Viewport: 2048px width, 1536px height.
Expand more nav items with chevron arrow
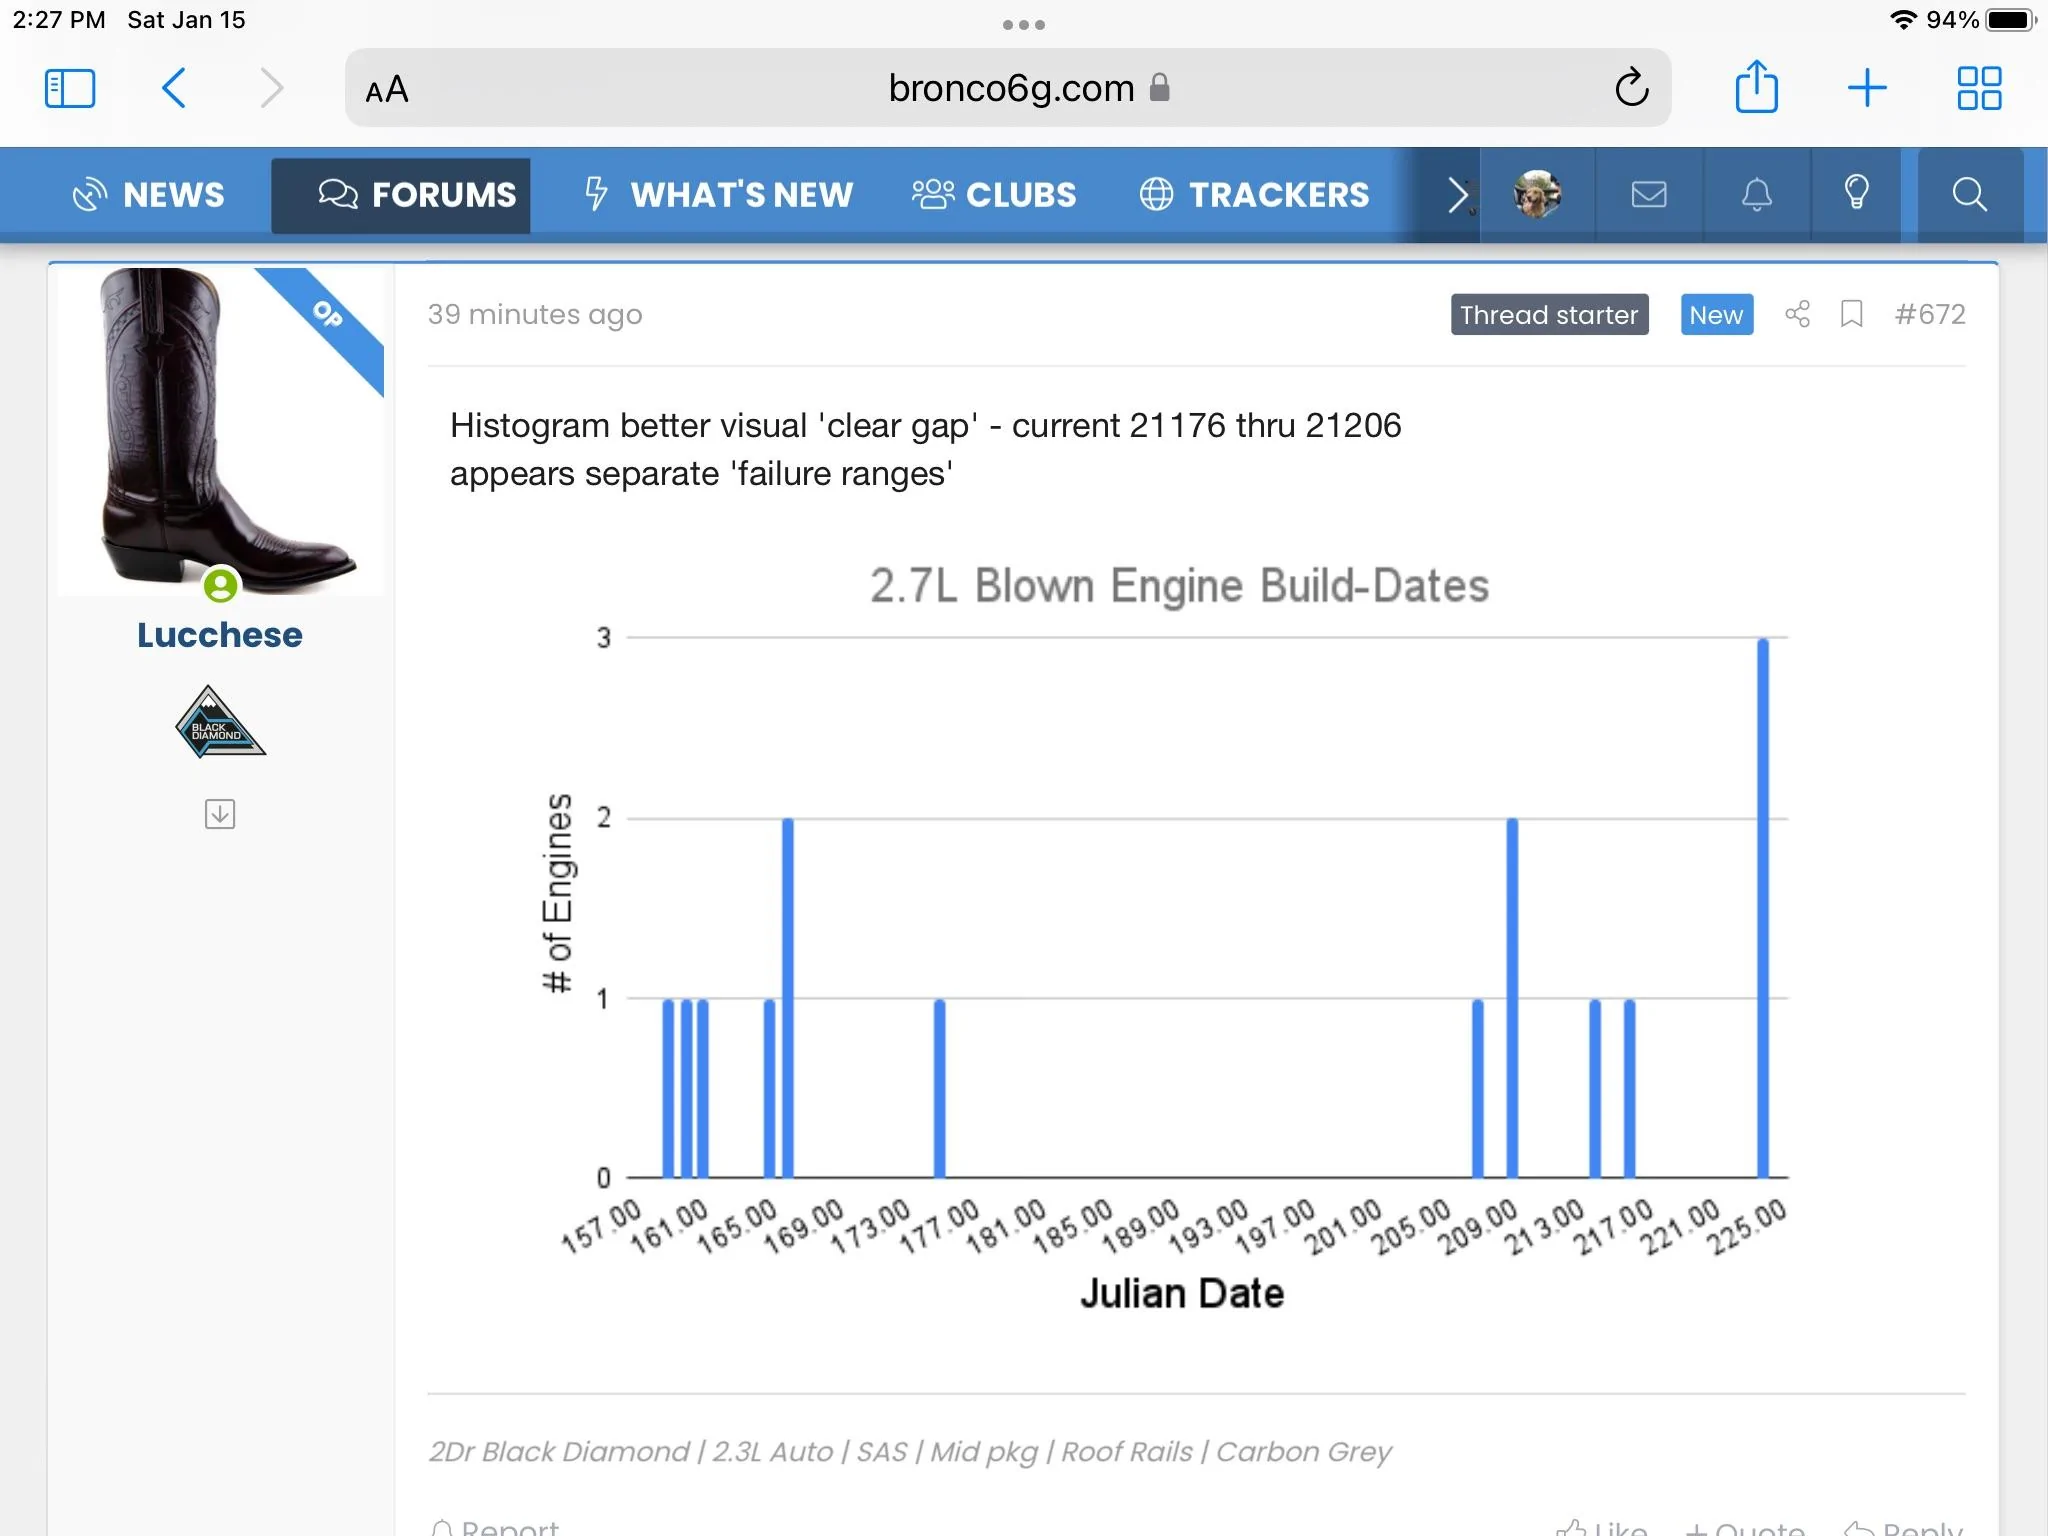pos(1458,194)
